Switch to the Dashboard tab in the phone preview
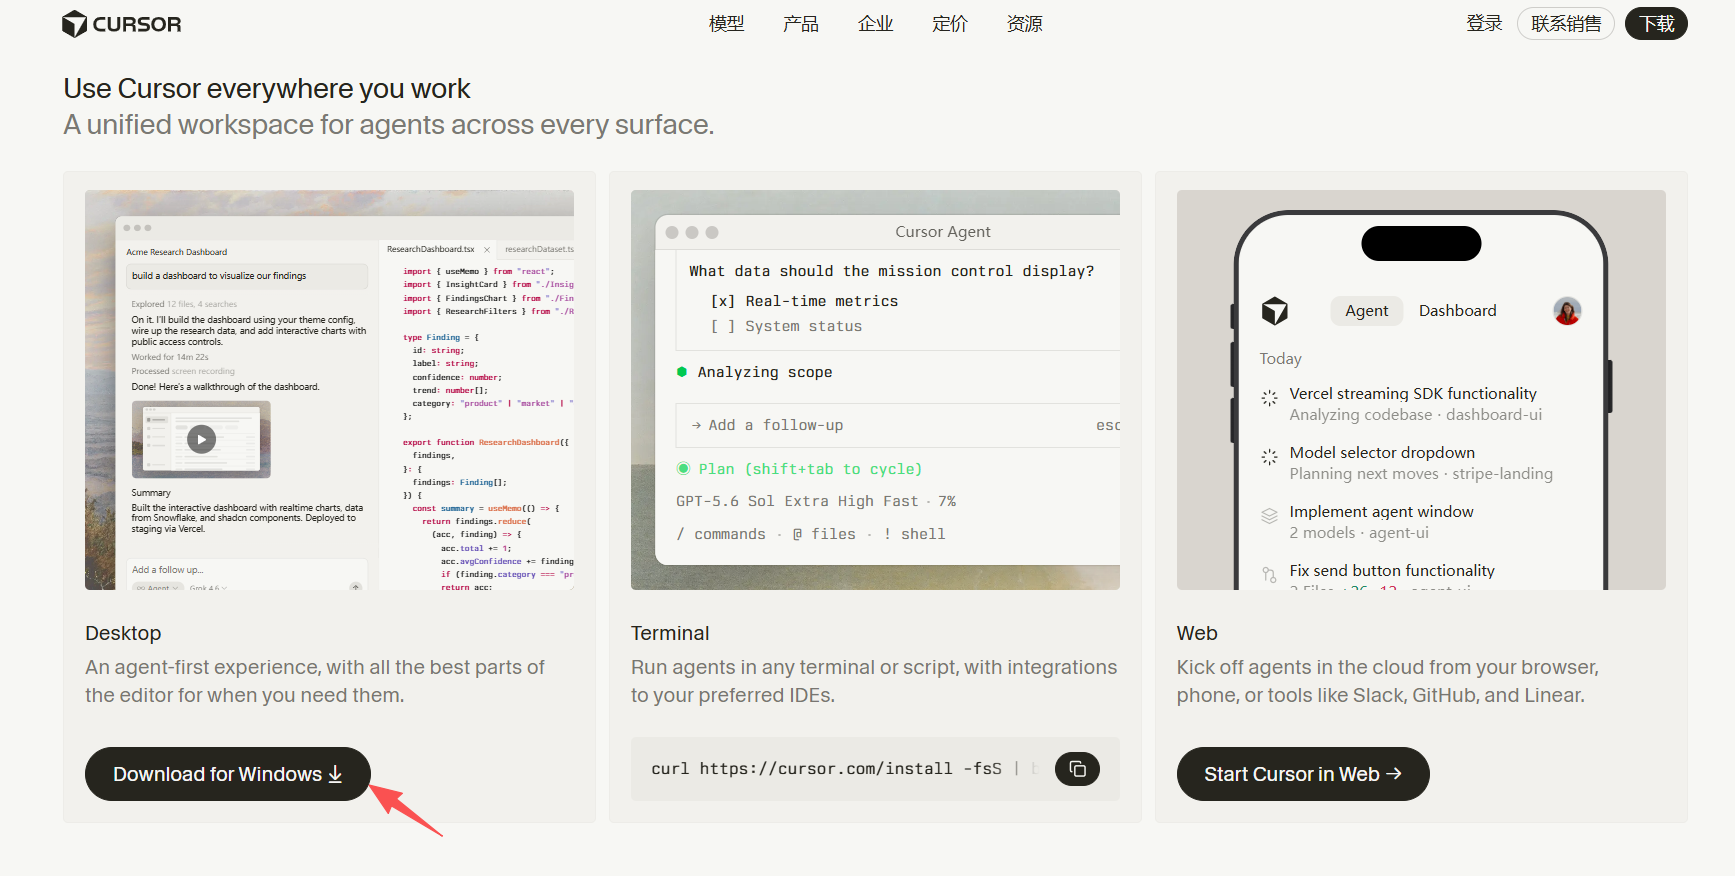This screenshot has width=1735, height=876. click(1457, 311)
